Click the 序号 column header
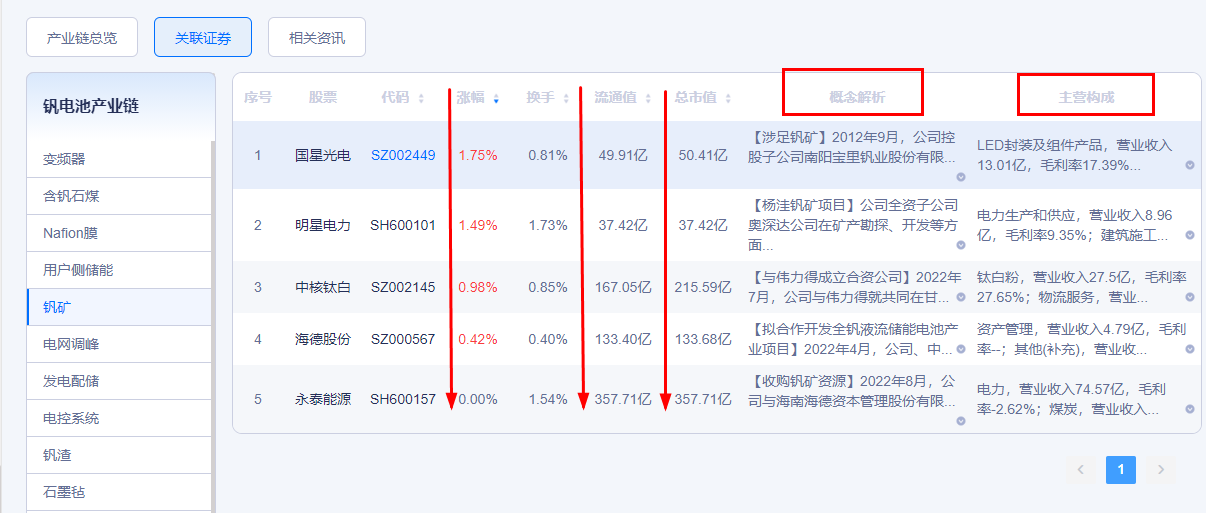Screen dimensions: 1206x513 [258, 97]
